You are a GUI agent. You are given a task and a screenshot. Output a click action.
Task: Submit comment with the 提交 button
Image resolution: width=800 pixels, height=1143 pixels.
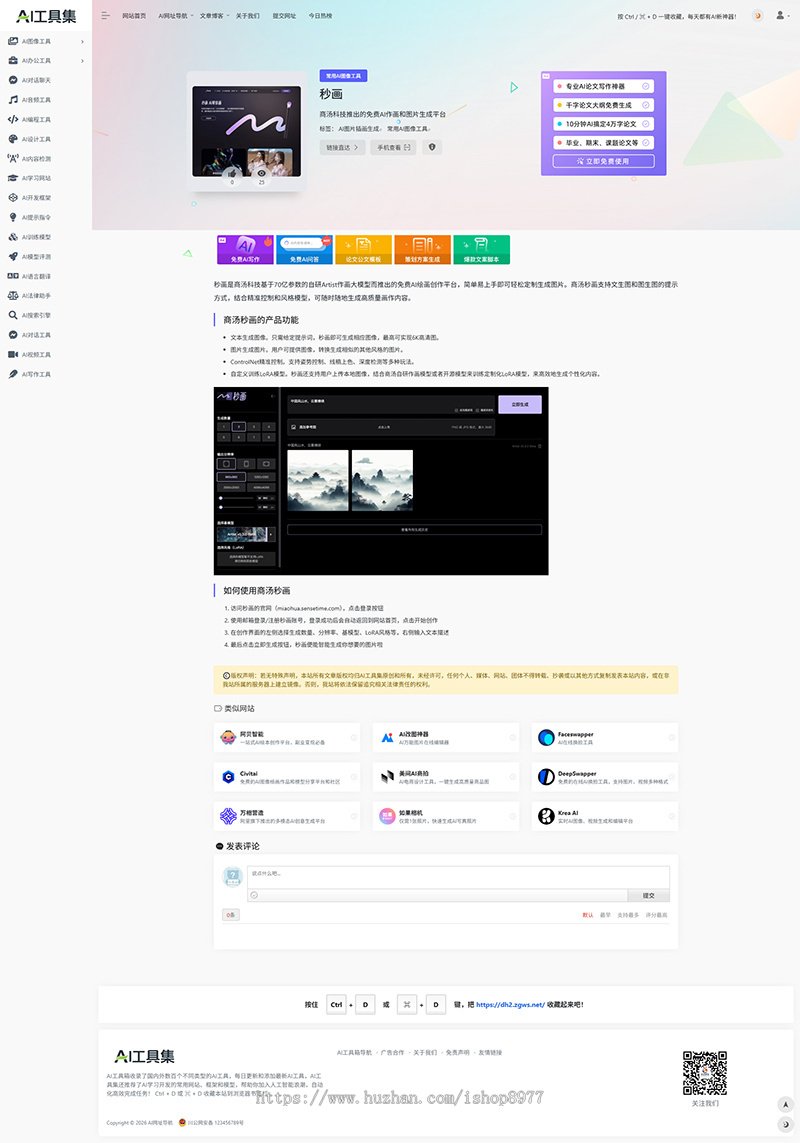[648, 895]
